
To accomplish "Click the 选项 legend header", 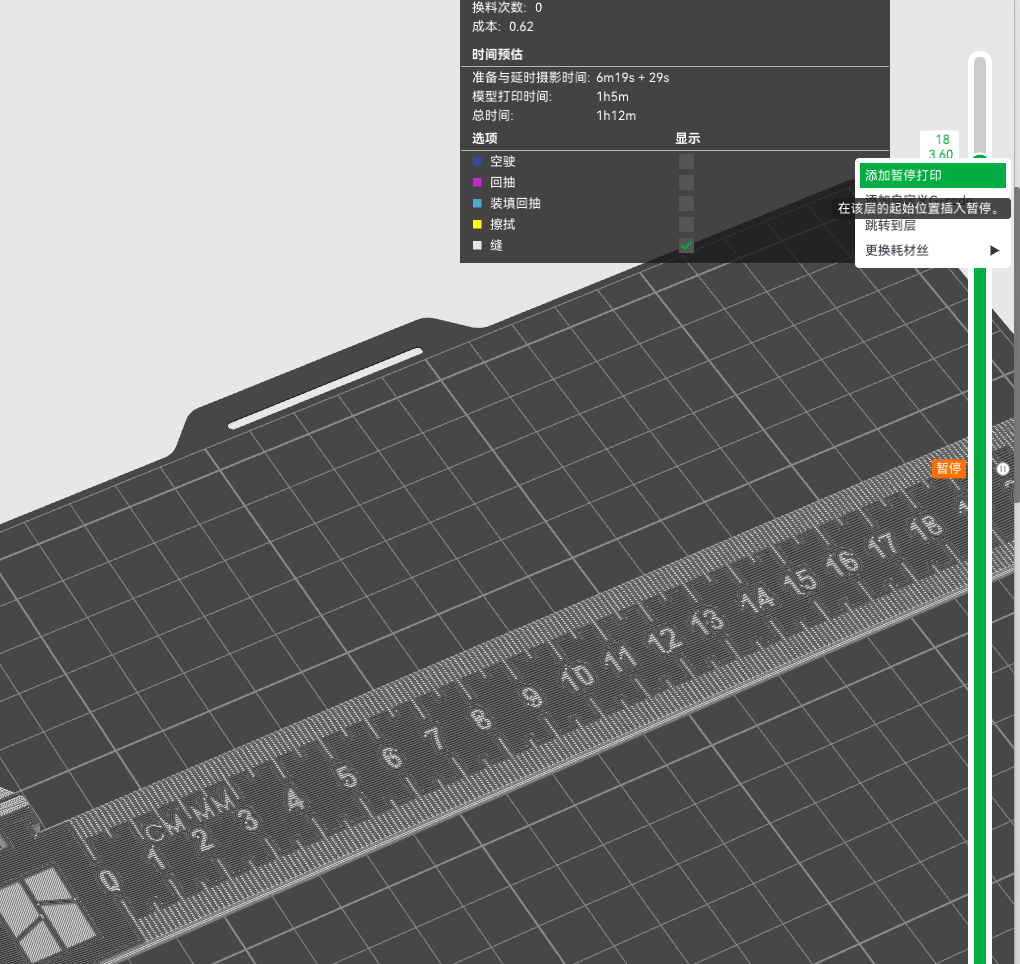I will click(484, 138).
